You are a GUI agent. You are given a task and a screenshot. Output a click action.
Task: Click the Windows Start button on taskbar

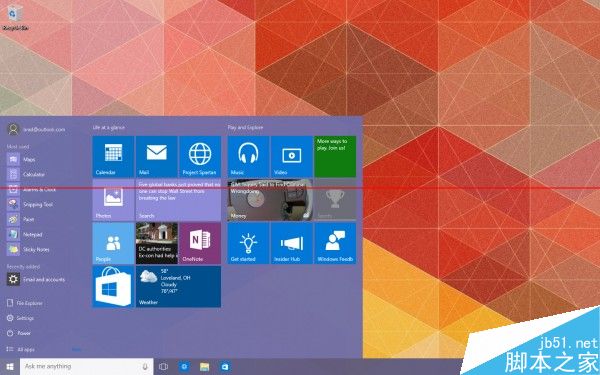coord(10,367)
